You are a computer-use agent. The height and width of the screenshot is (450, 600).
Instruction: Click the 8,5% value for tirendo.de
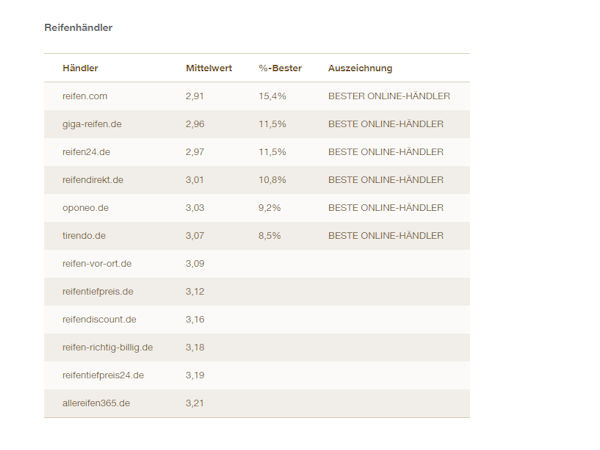point(269,236)
